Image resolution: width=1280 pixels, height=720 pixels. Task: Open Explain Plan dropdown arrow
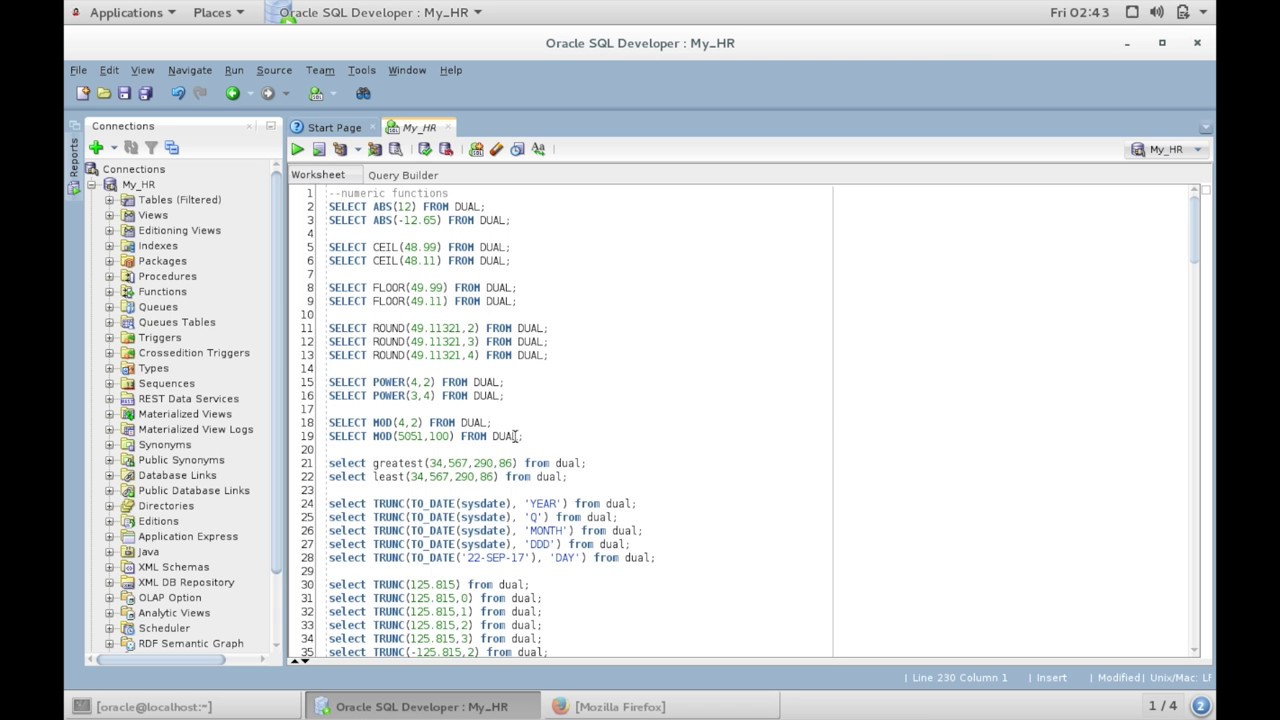[357, 149]
